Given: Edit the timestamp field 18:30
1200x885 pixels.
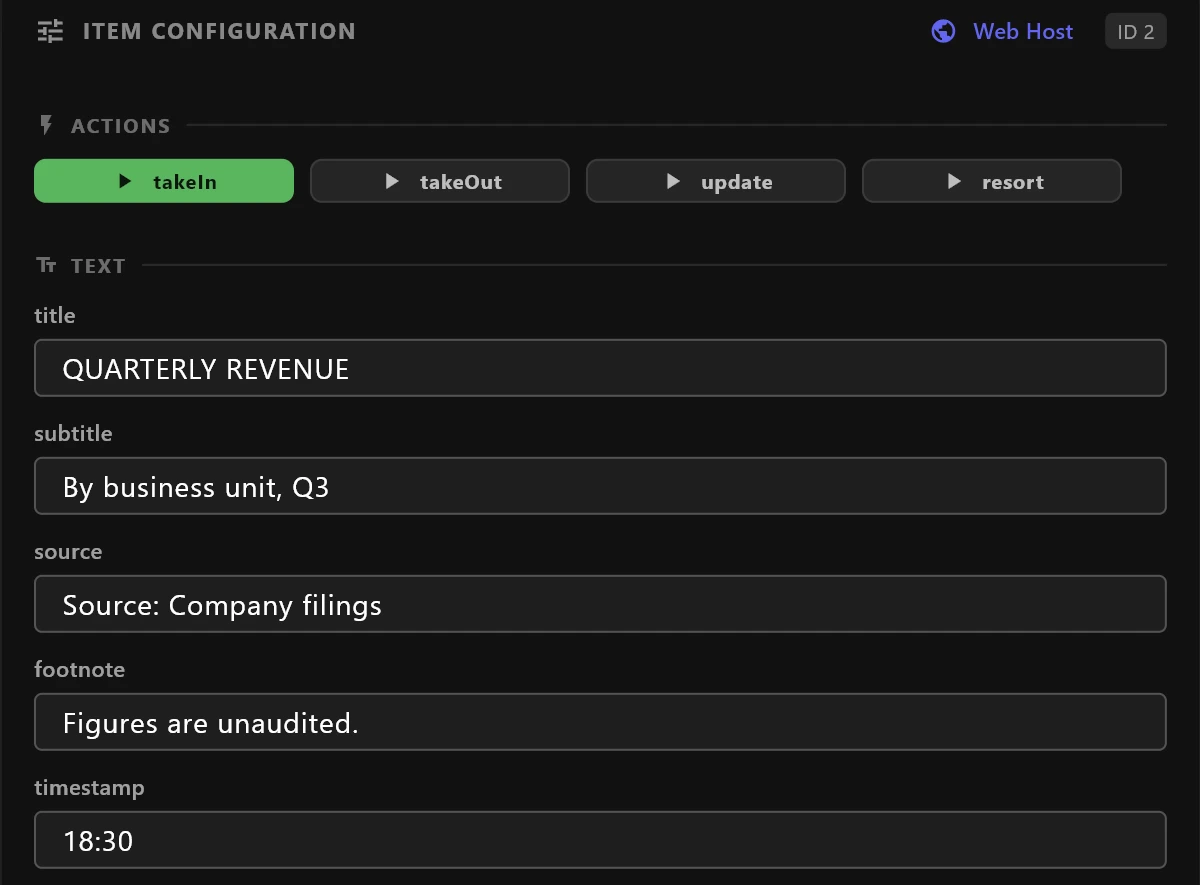Looking at the screenshot, I should point(600,840).
